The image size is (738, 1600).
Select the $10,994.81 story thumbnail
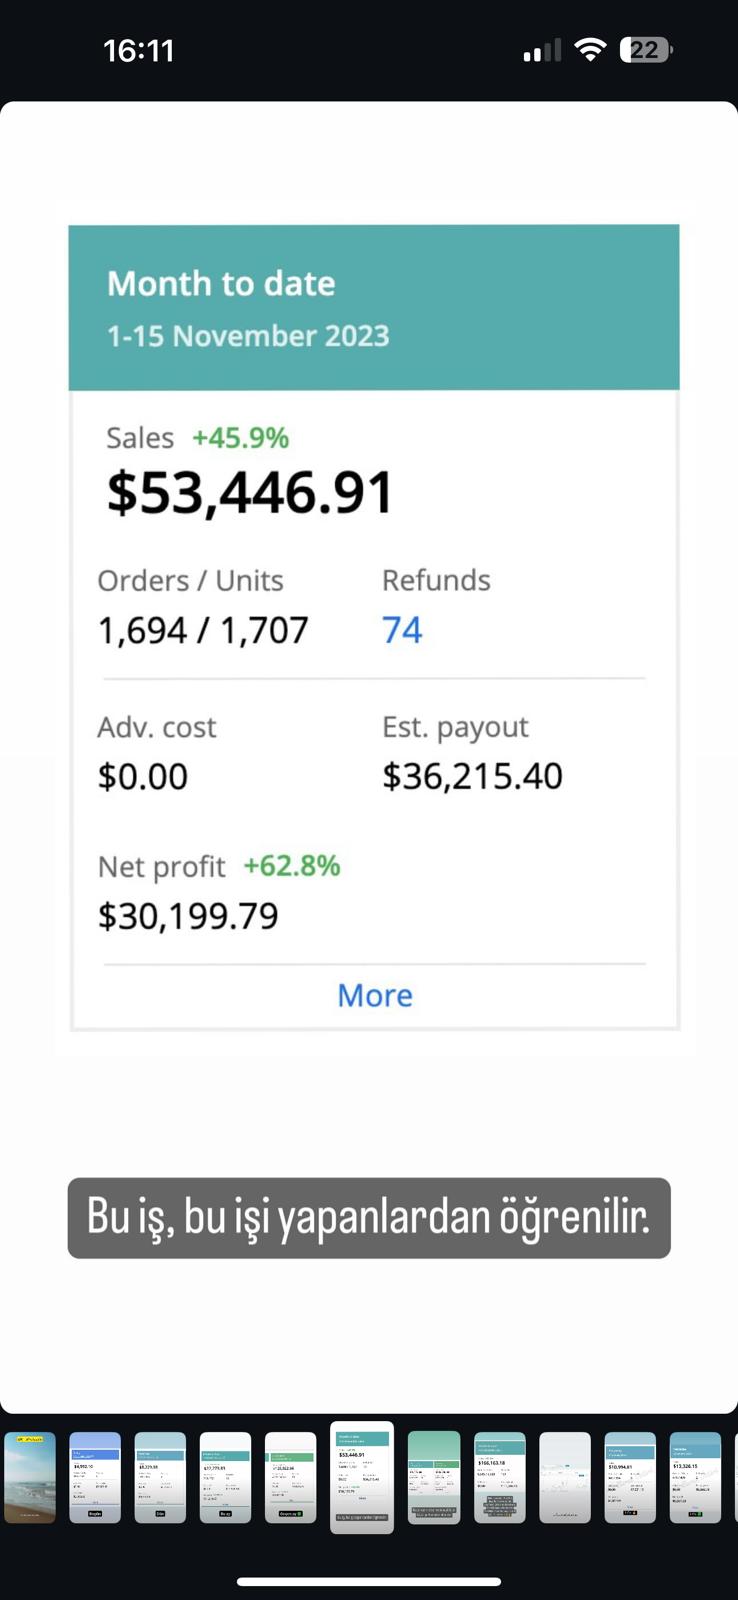point(630,1478)
